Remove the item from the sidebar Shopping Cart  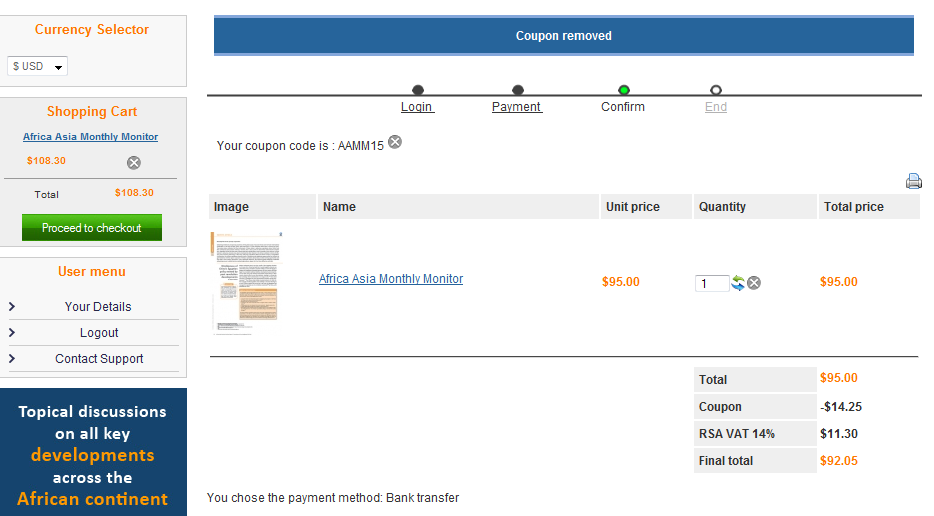134,162
